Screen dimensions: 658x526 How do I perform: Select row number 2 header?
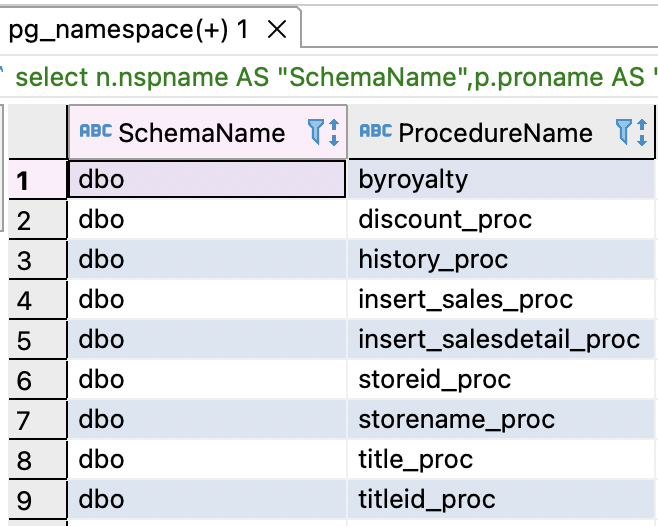pos(37,220)
